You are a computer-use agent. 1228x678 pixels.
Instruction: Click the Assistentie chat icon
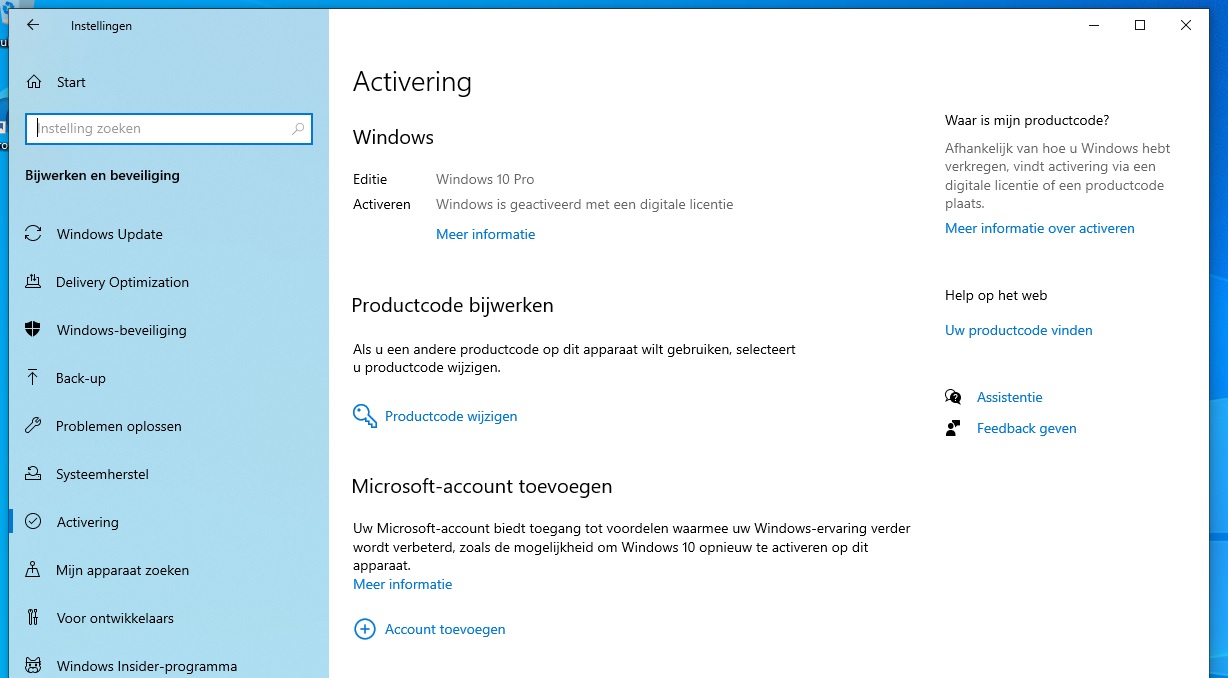click(x=953, y=397)
